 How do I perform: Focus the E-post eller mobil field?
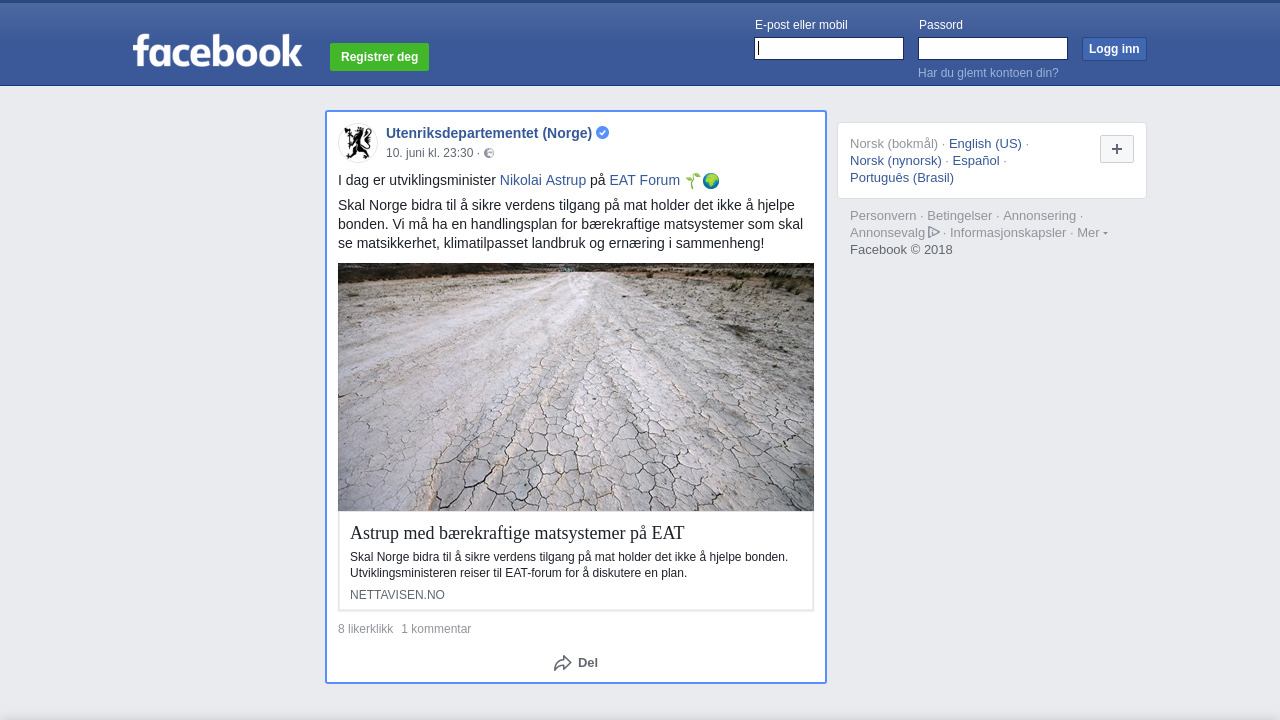[829, 48]
